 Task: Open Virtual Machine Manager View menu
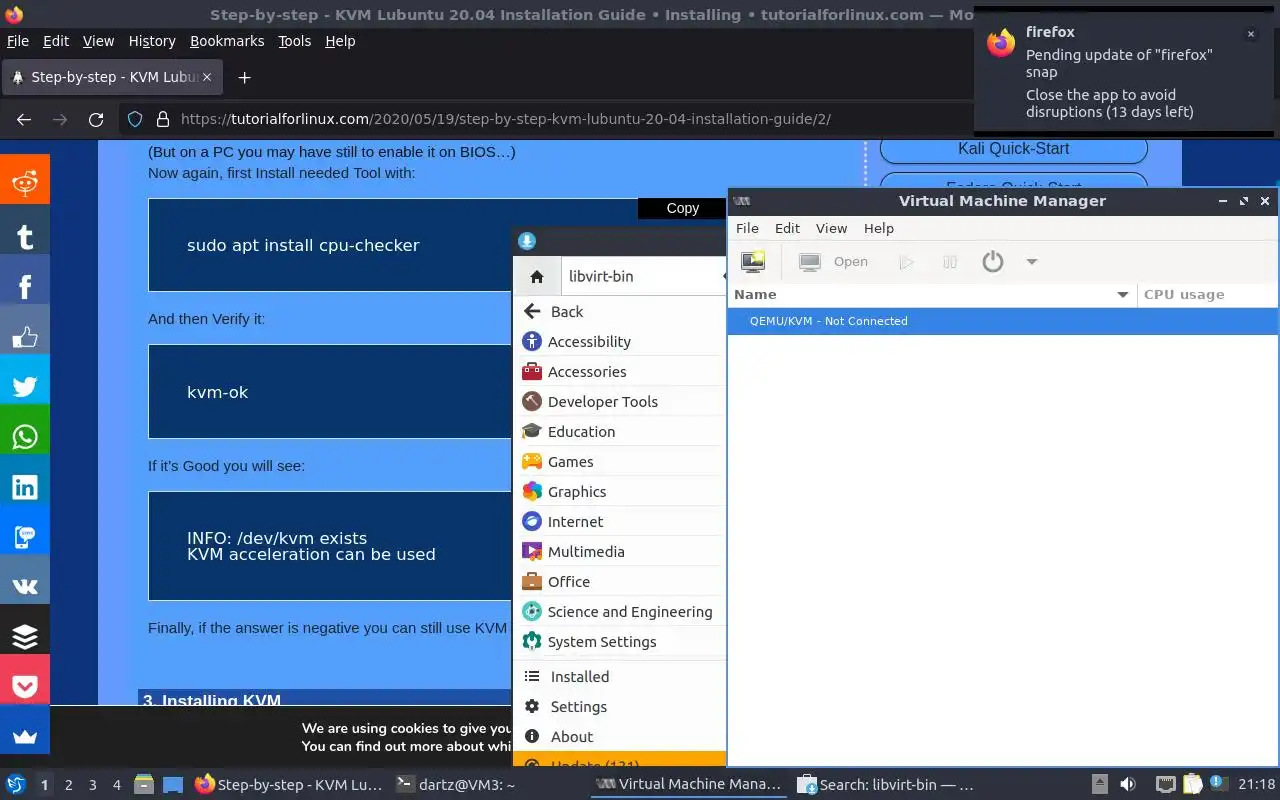(831, 228)
